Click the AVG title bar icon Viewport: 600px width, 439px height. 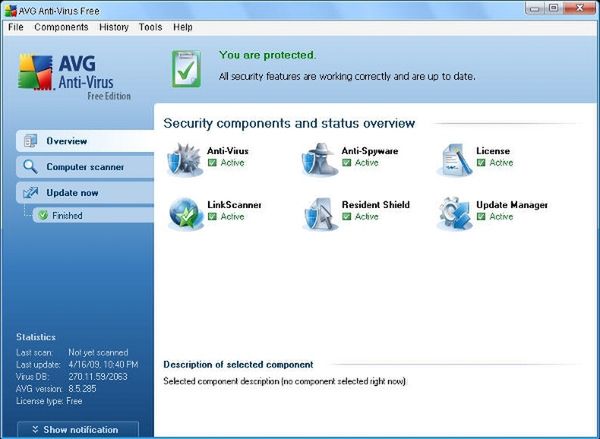click(11, 11)
